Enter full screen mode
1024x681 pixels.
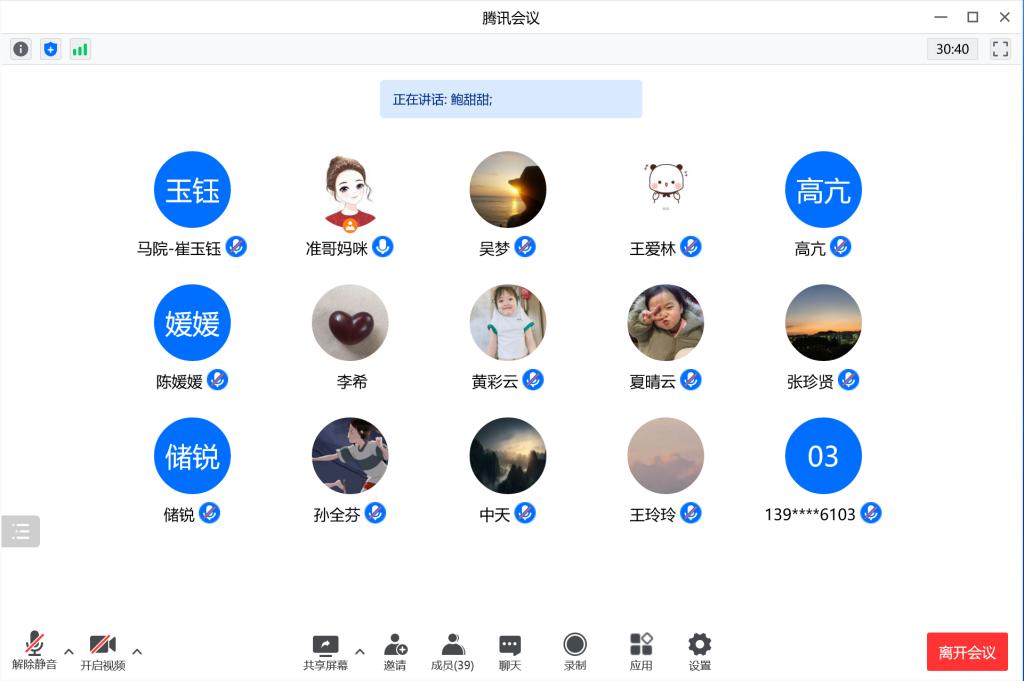tap(1000, 49)
